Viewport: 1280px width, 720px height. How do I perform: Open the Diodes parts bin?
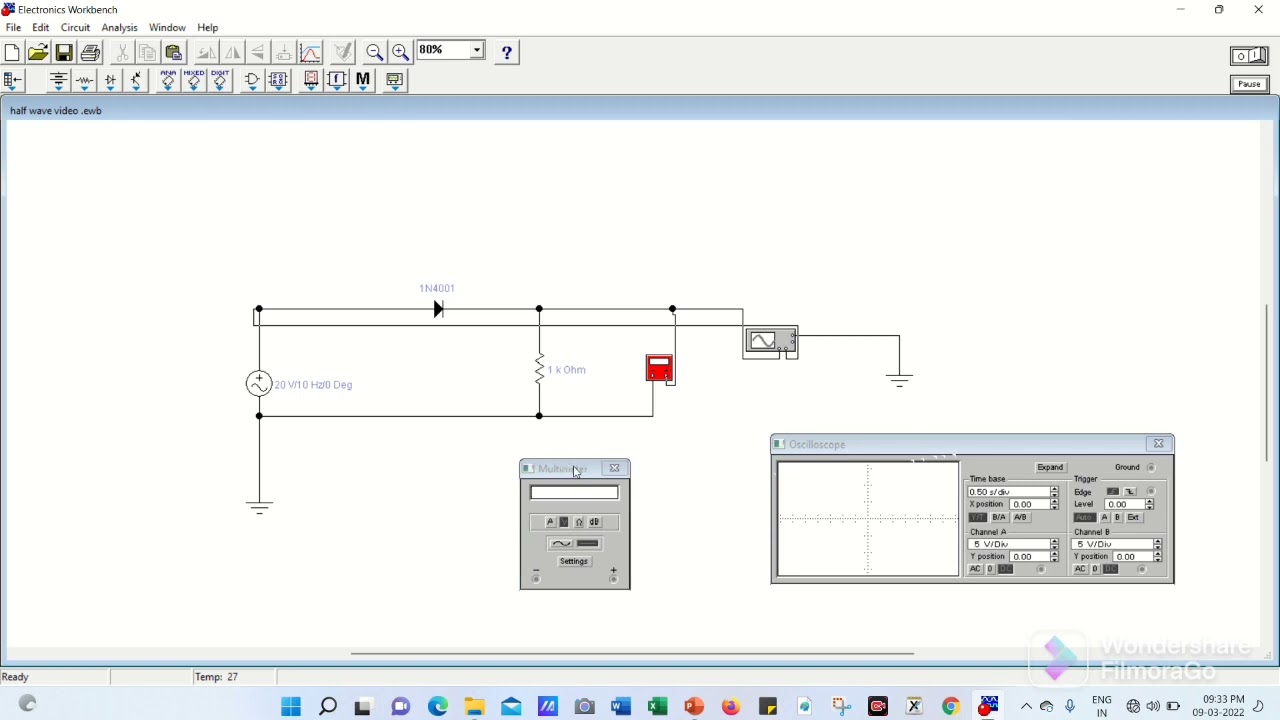point(111,81)
